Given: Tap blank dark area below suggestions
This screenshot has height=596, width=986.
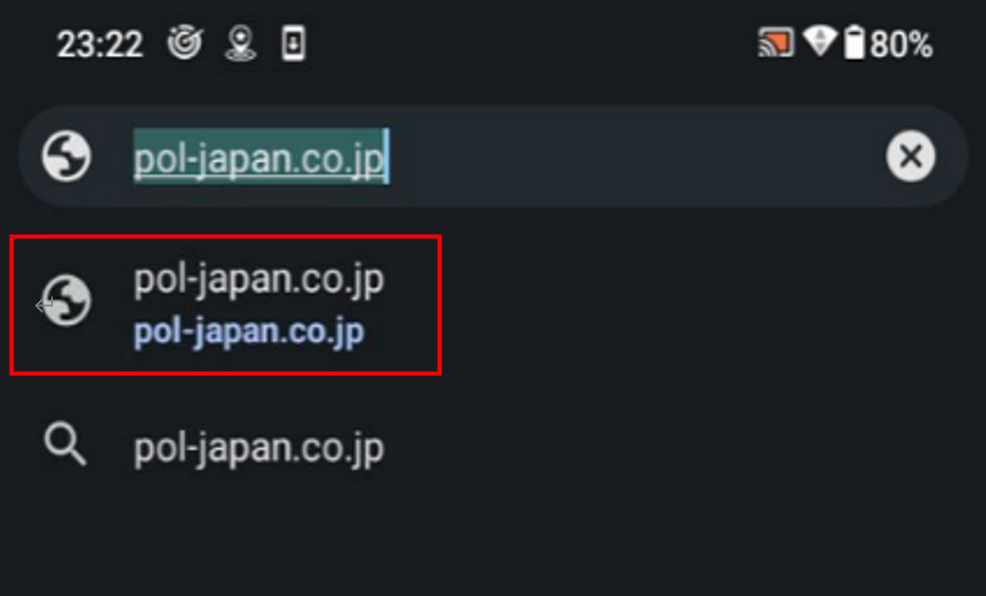Looking at the screenshot, I should [493, 544].
